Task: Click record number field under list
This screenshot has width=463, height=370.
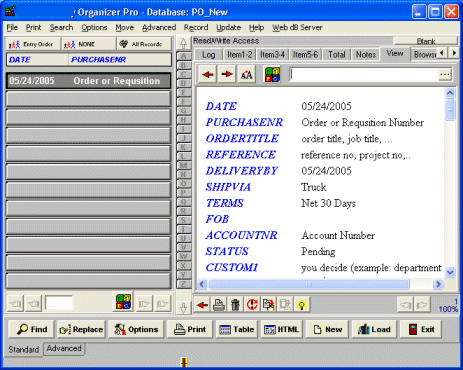Action: [x=59, y=303]
